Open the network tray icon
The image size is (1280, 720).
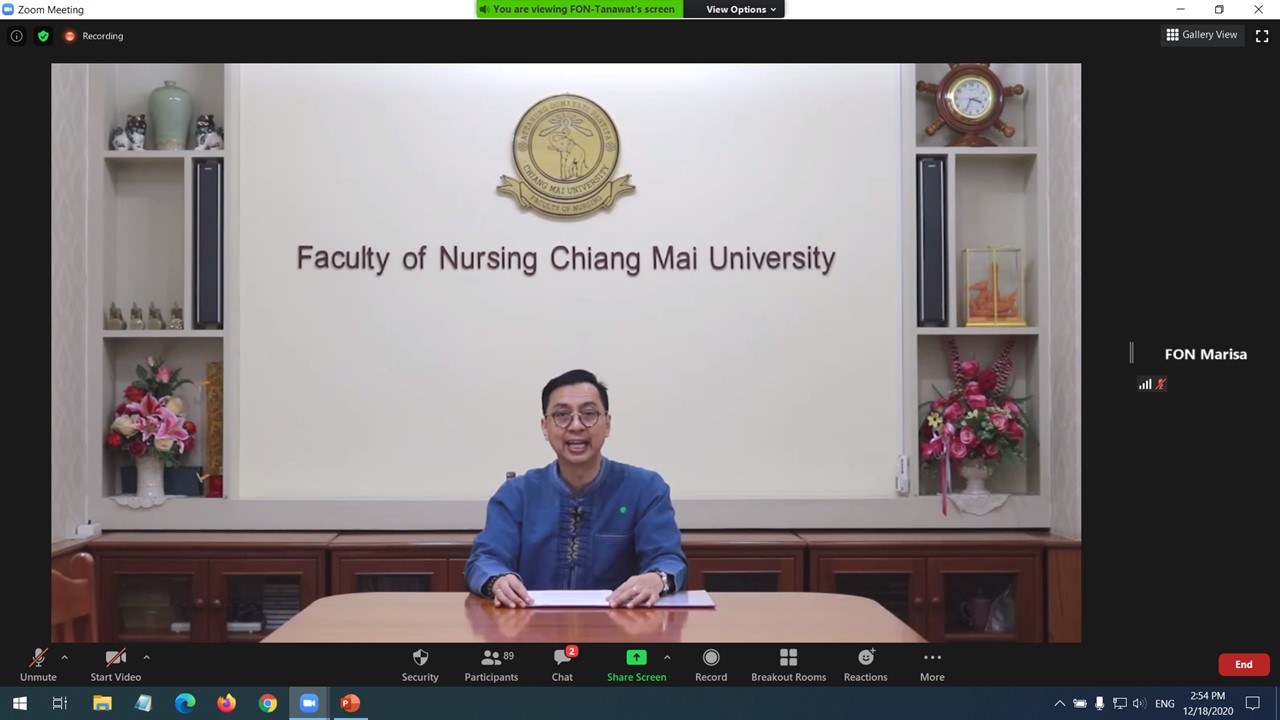click(1120, 703)
